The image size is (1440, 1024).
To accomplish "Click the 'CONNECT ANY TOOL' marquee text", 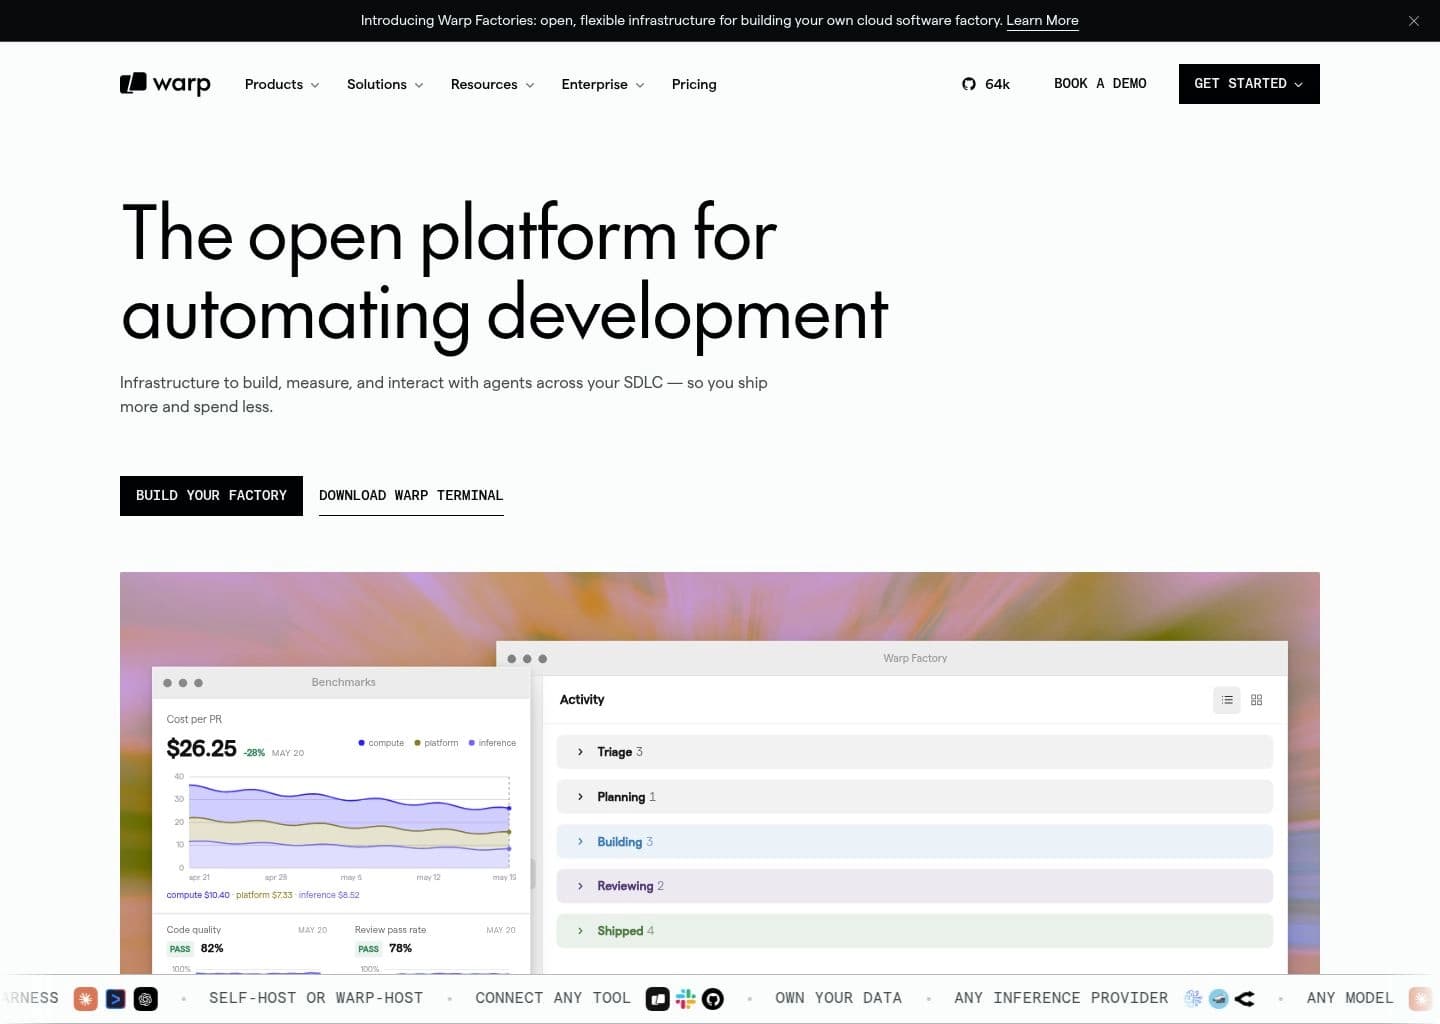I will point(553,998).
